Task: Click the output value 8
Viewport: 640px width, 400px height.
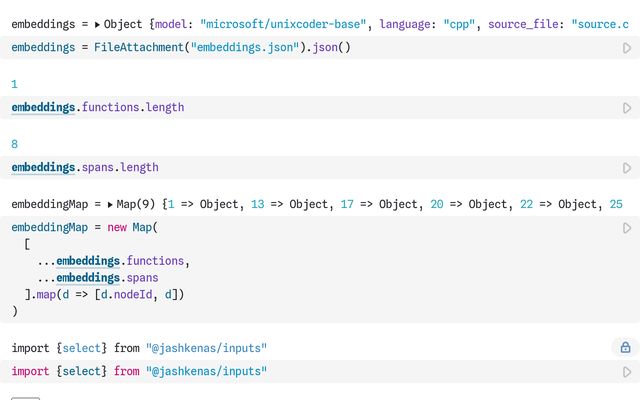Action: [x=15, y=144]
